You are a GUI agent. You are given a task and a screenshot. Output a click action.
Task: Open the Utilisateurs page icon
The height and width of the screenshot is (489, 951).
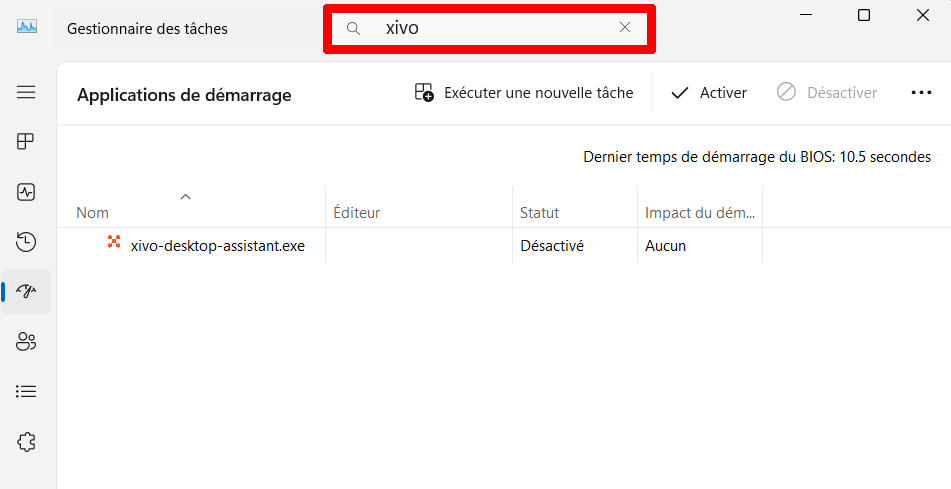point(26,342)
